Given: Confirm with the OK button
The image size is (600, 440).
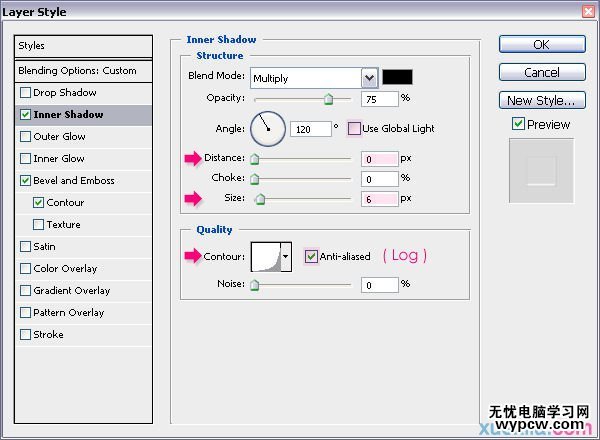Looking at the screenshot, I should [x=542, y=44].
